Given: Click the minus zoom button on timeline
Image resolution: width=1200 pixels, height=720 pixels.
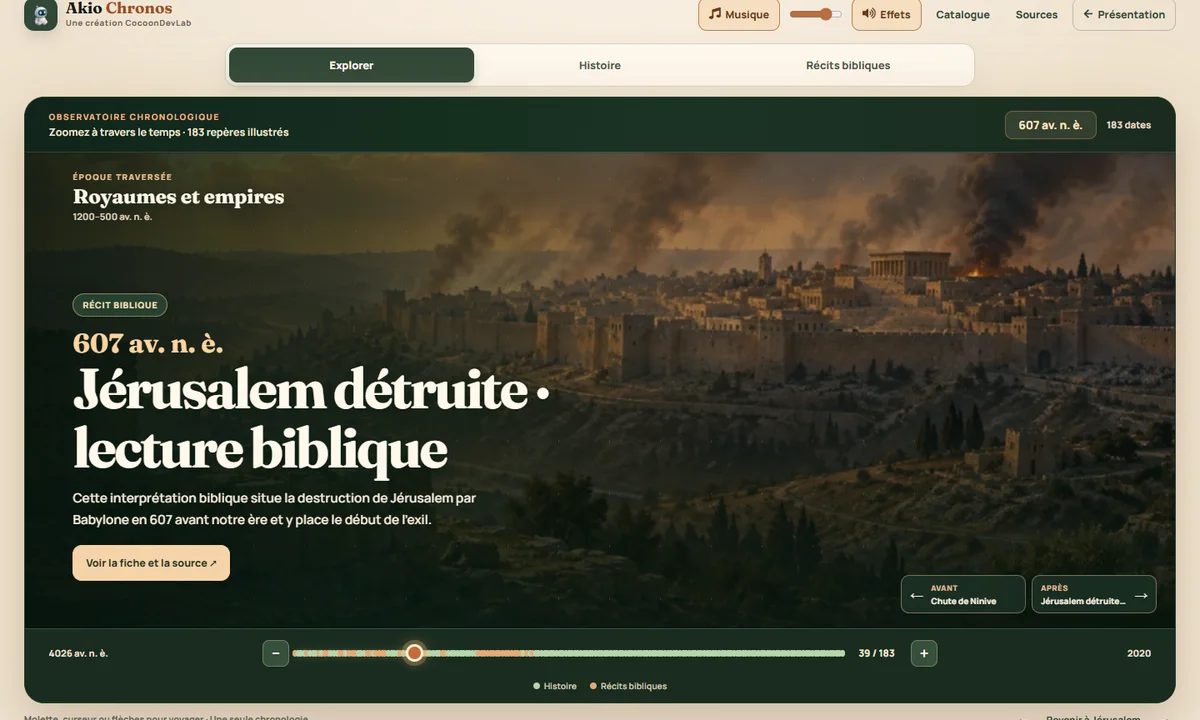Looking at the screenshot, I should coord(276,653).
